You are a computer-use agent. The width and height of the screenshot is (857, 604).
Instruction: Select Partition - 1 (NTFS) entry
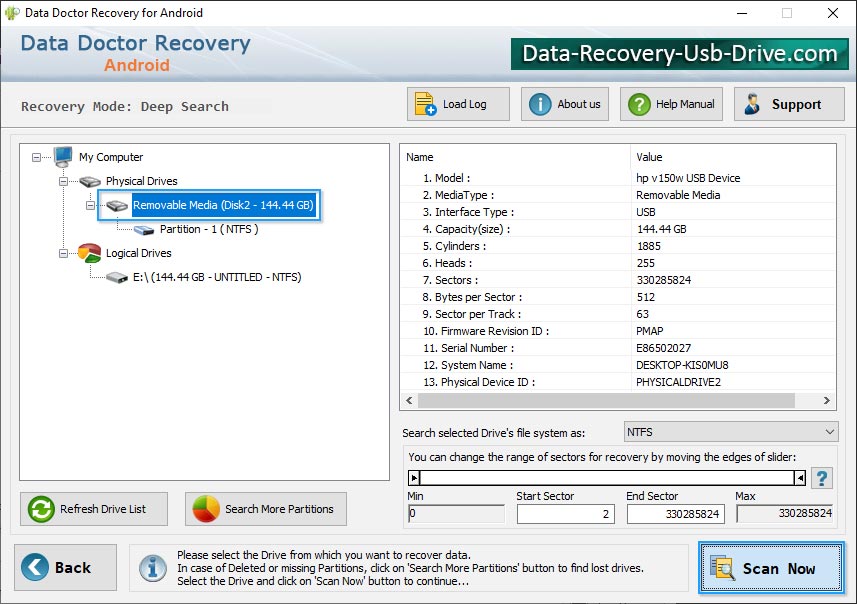point(209,229)
